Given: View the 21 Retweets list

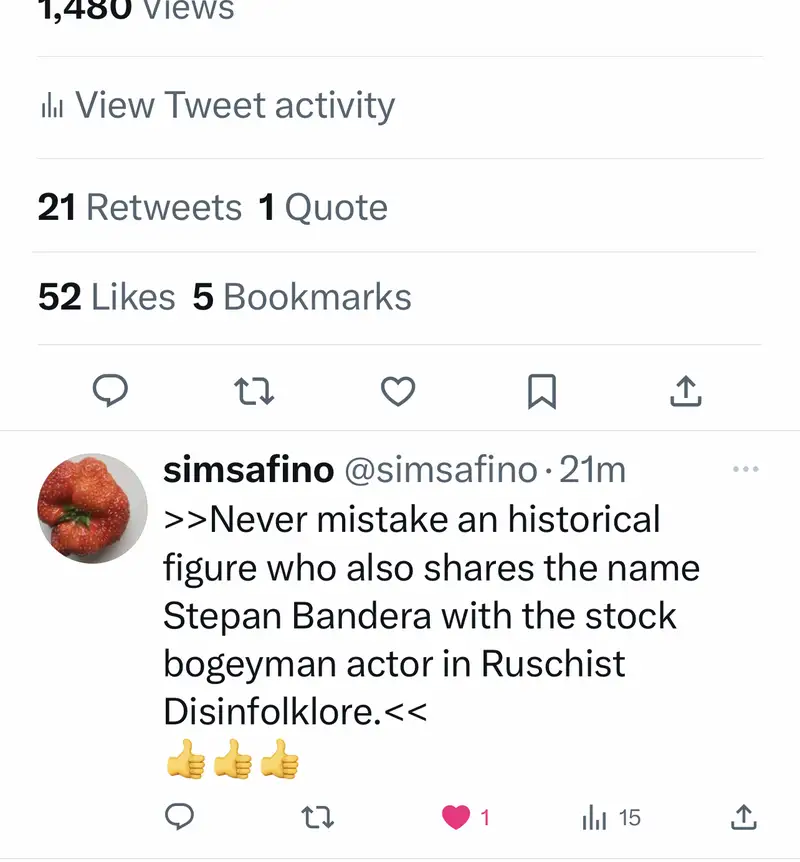Looking at the screenshot, I should (140, 207).
